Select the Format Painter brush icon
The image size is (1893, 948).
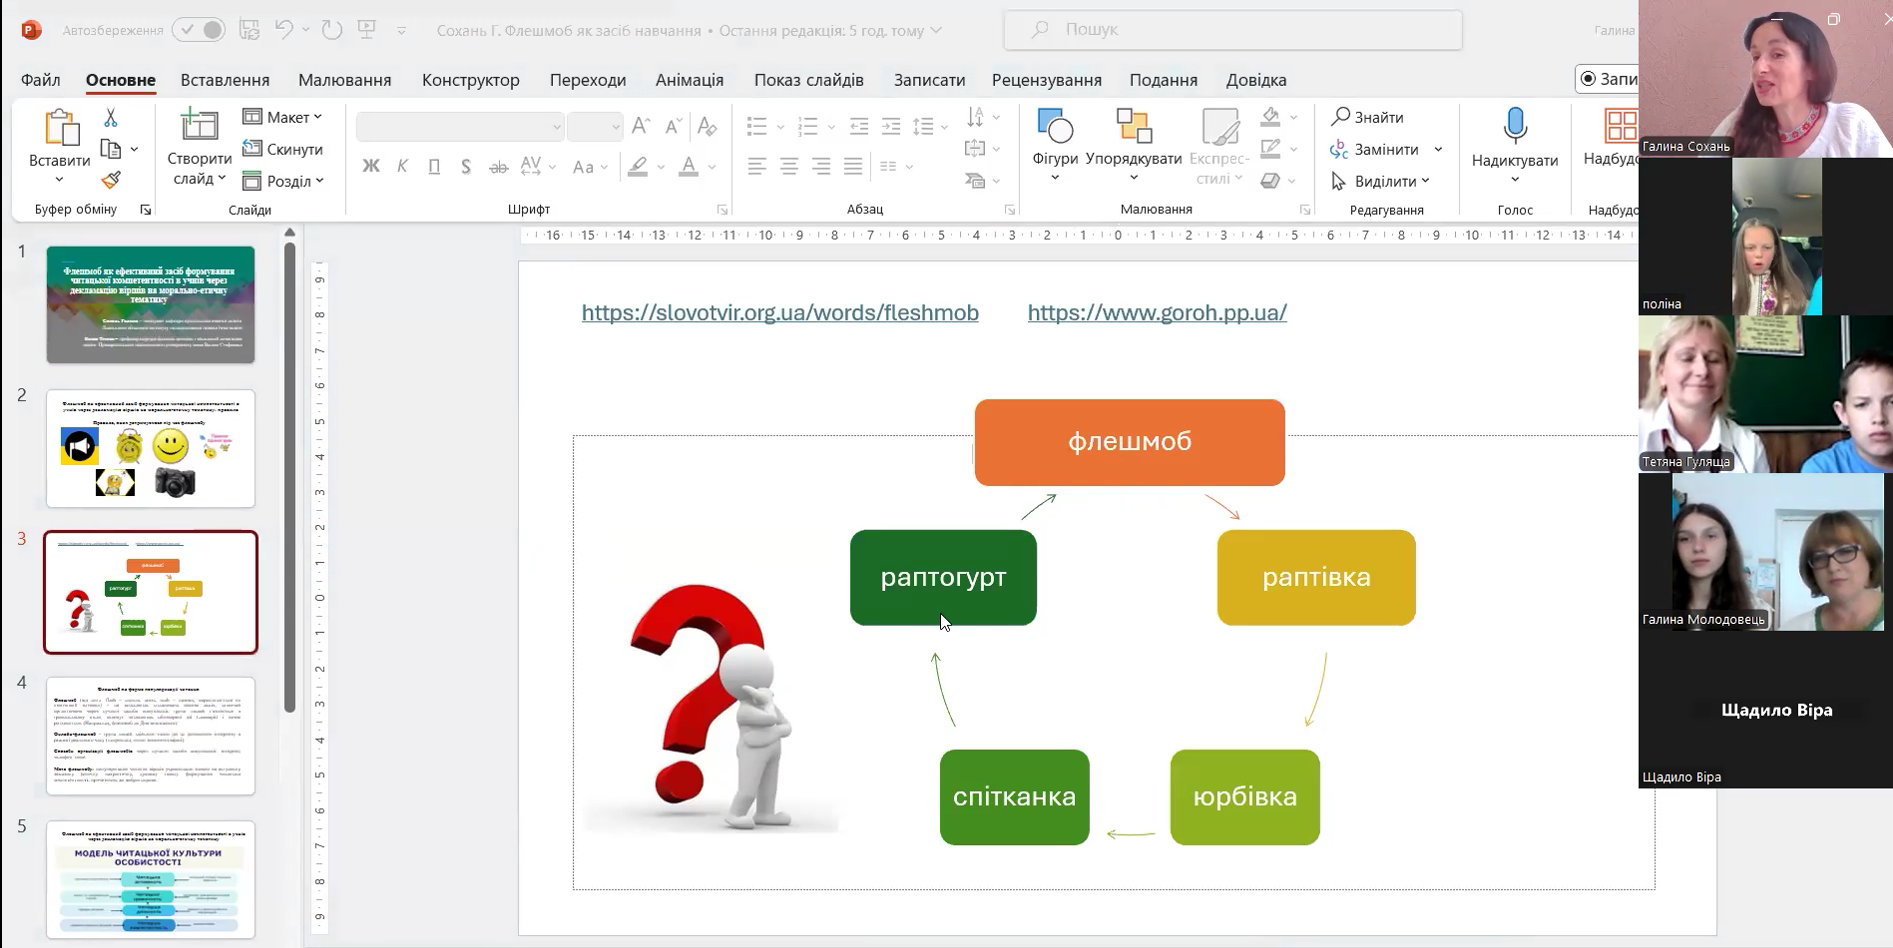click(x=111, y=180)
